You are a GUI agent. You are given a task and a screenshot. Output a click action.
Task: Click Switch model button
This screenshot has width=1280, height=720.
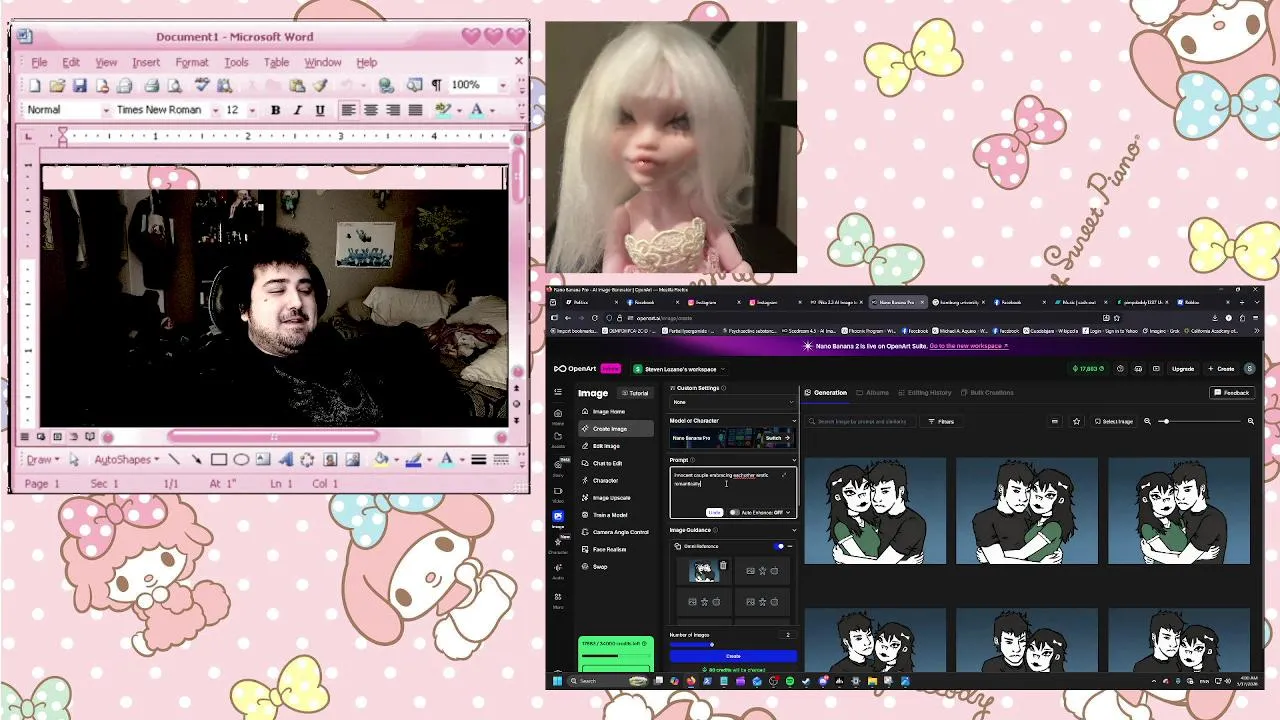(776, 438)
